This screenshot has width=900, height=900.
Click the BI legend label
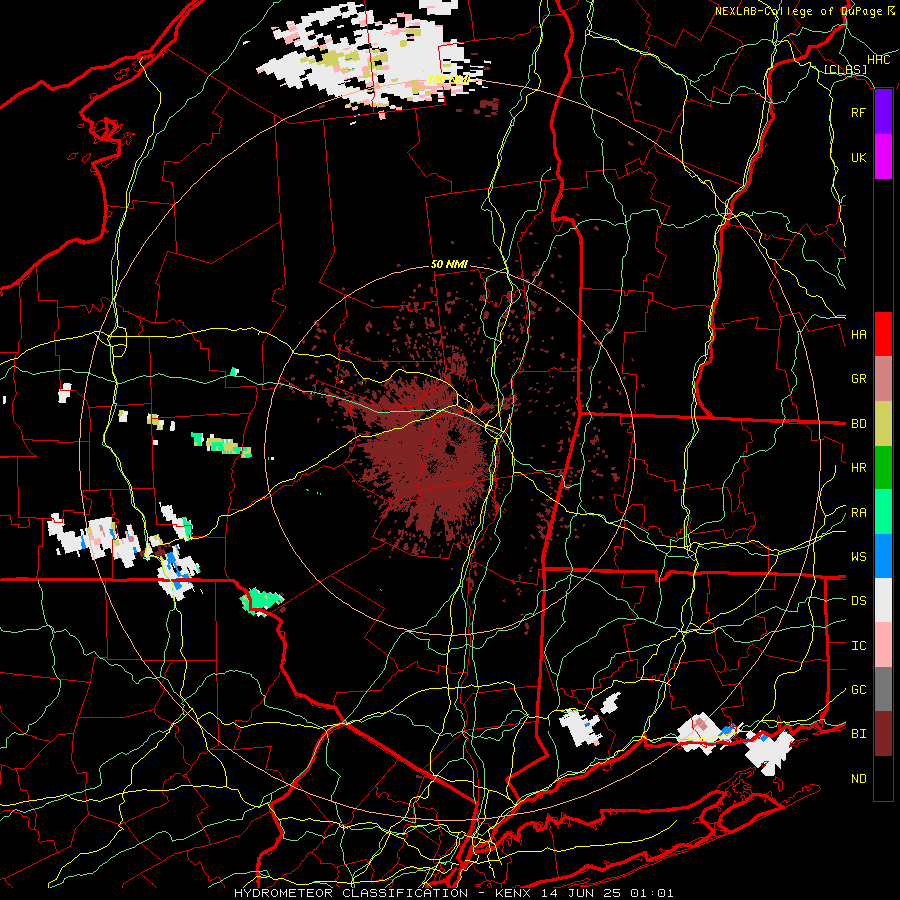(x=858, y=734)
